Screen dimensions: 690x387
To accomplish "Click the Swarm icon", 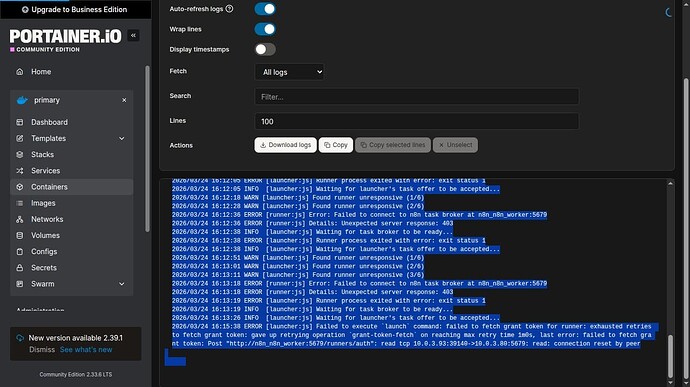I will click(x=19, y=284).
